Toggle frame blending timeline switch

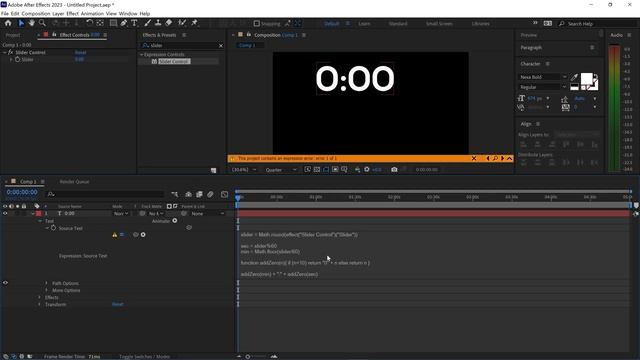(199, 194)
